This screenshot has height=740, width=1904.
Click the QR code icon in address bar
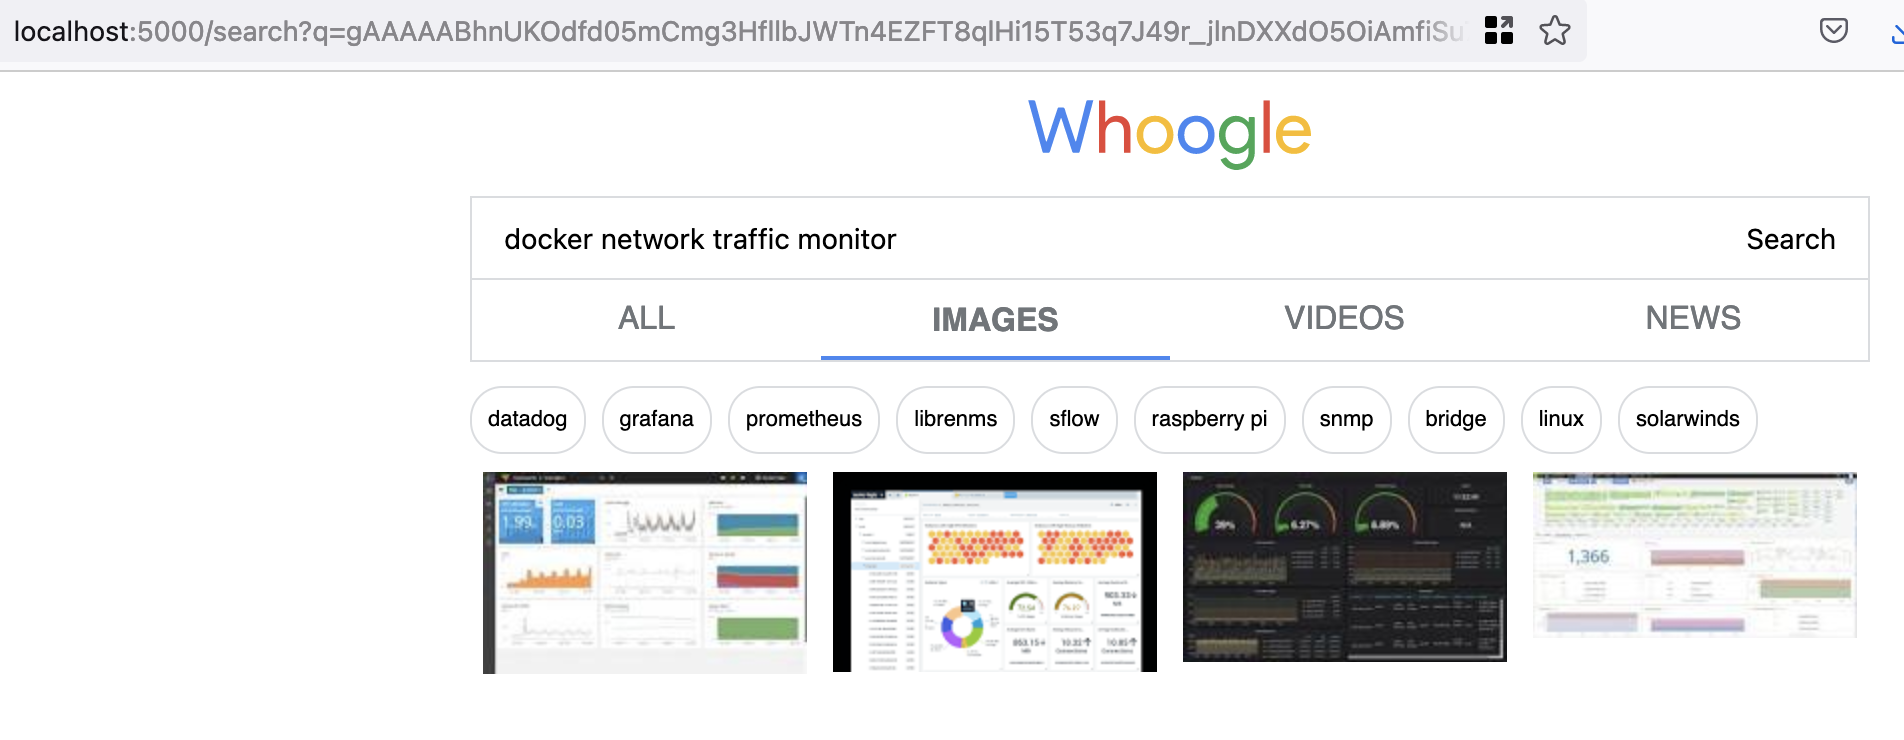(1499, 31)
